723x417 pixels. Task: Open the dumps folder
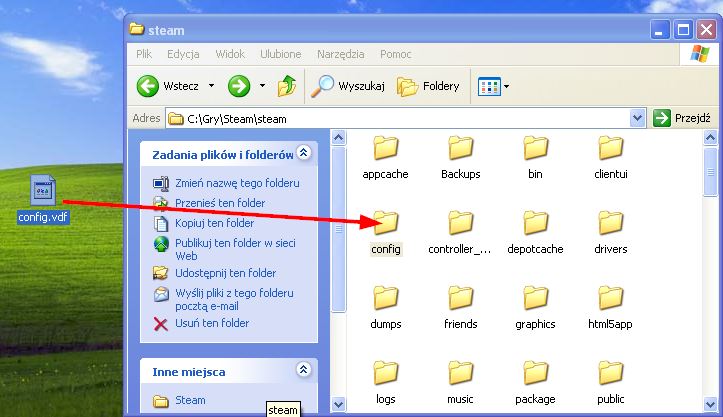point(386,308)
